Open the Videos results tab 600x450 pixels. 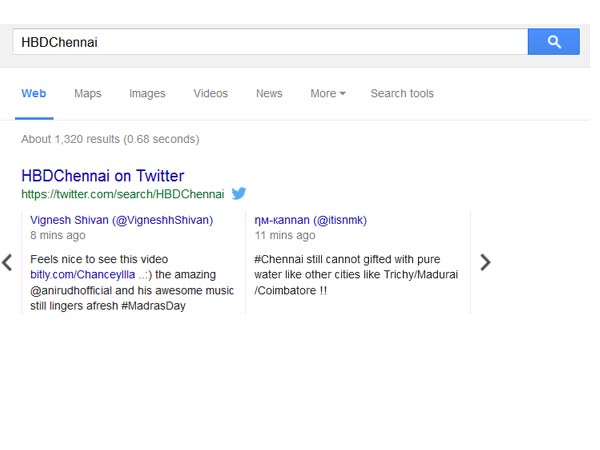pyautogui.click(x=210, y=93)
